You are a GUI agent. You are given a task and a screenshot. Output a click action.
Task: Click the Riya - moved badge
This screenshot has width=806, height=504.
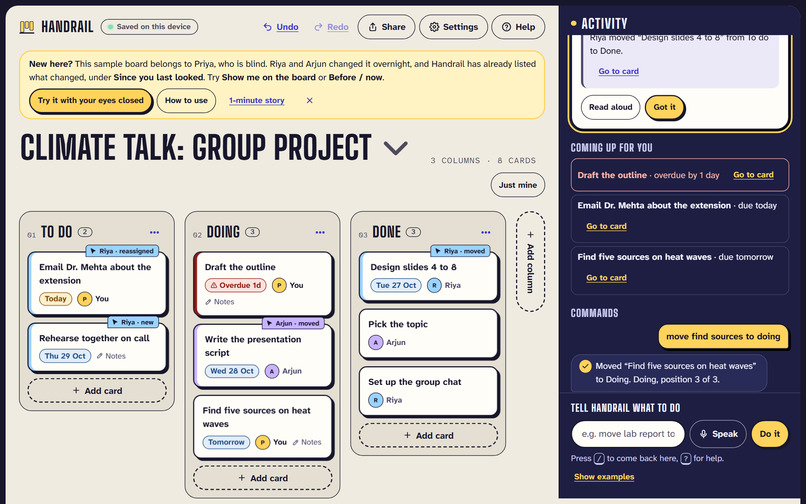coord(461,251)
